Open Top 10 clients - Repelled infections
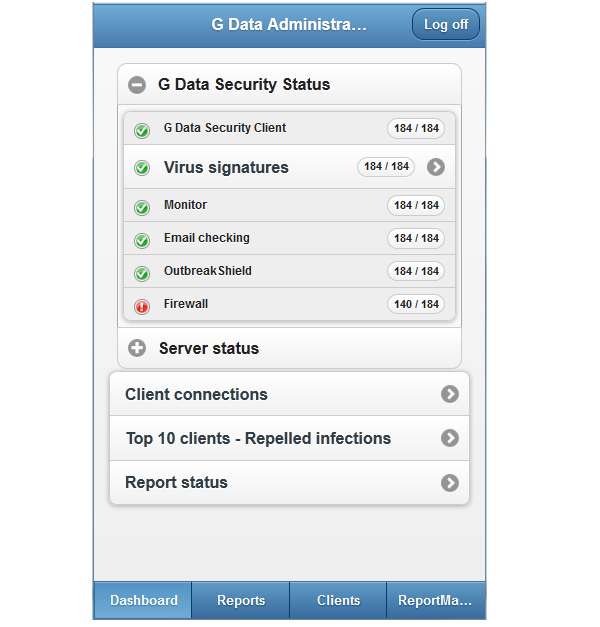Image resolution: width=600 pixels, height=627 pixels. pos(288,438)
